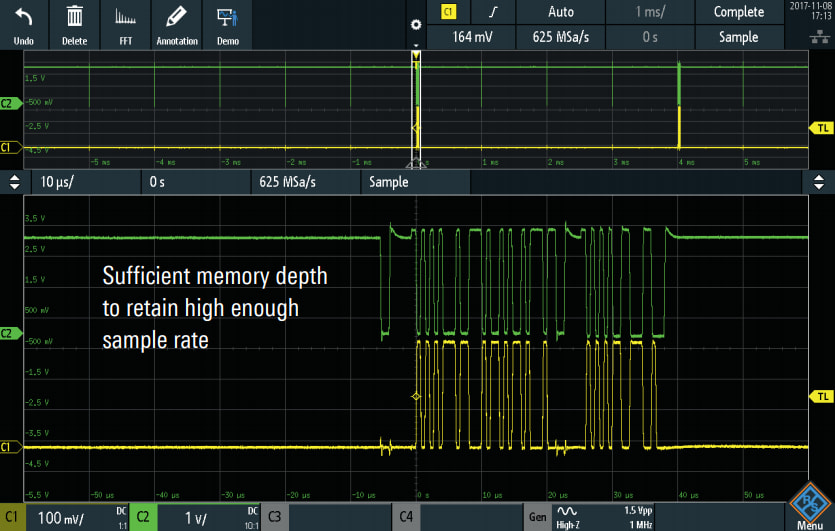
Task: Toggle the C1 channel button
Action: pos(12,517)
